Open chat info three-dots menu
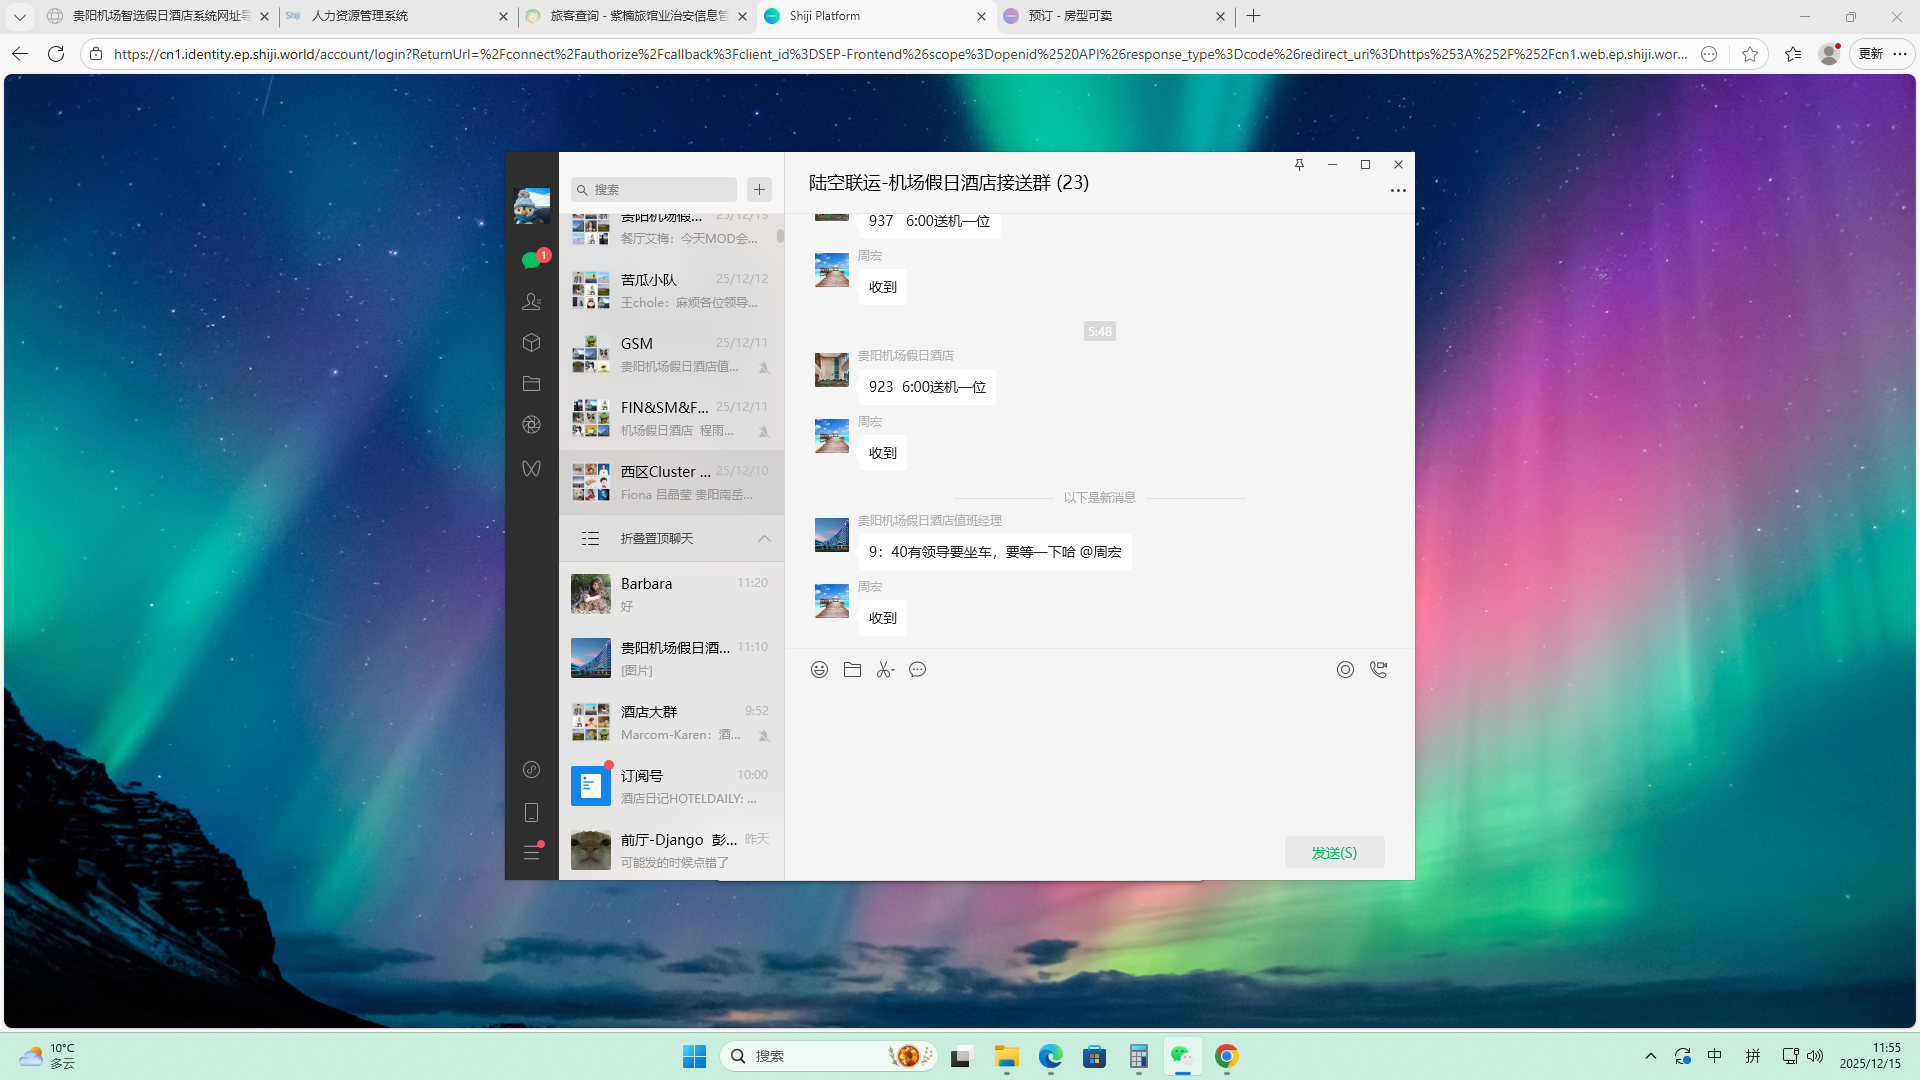This screenshot has height=1080, width=1920. (x=1397, y=190)
